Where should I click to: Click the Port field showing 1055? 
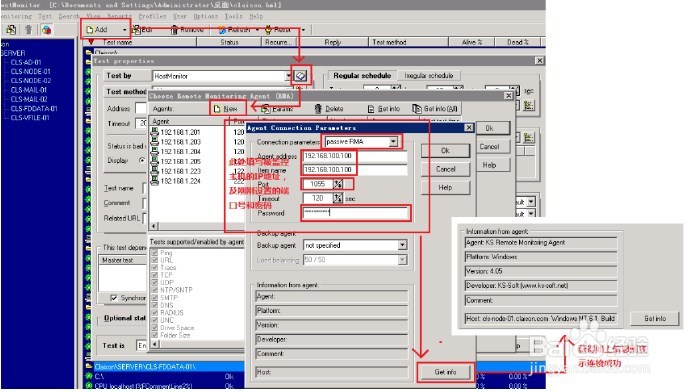pyautogui.click(x=318, y=184)
